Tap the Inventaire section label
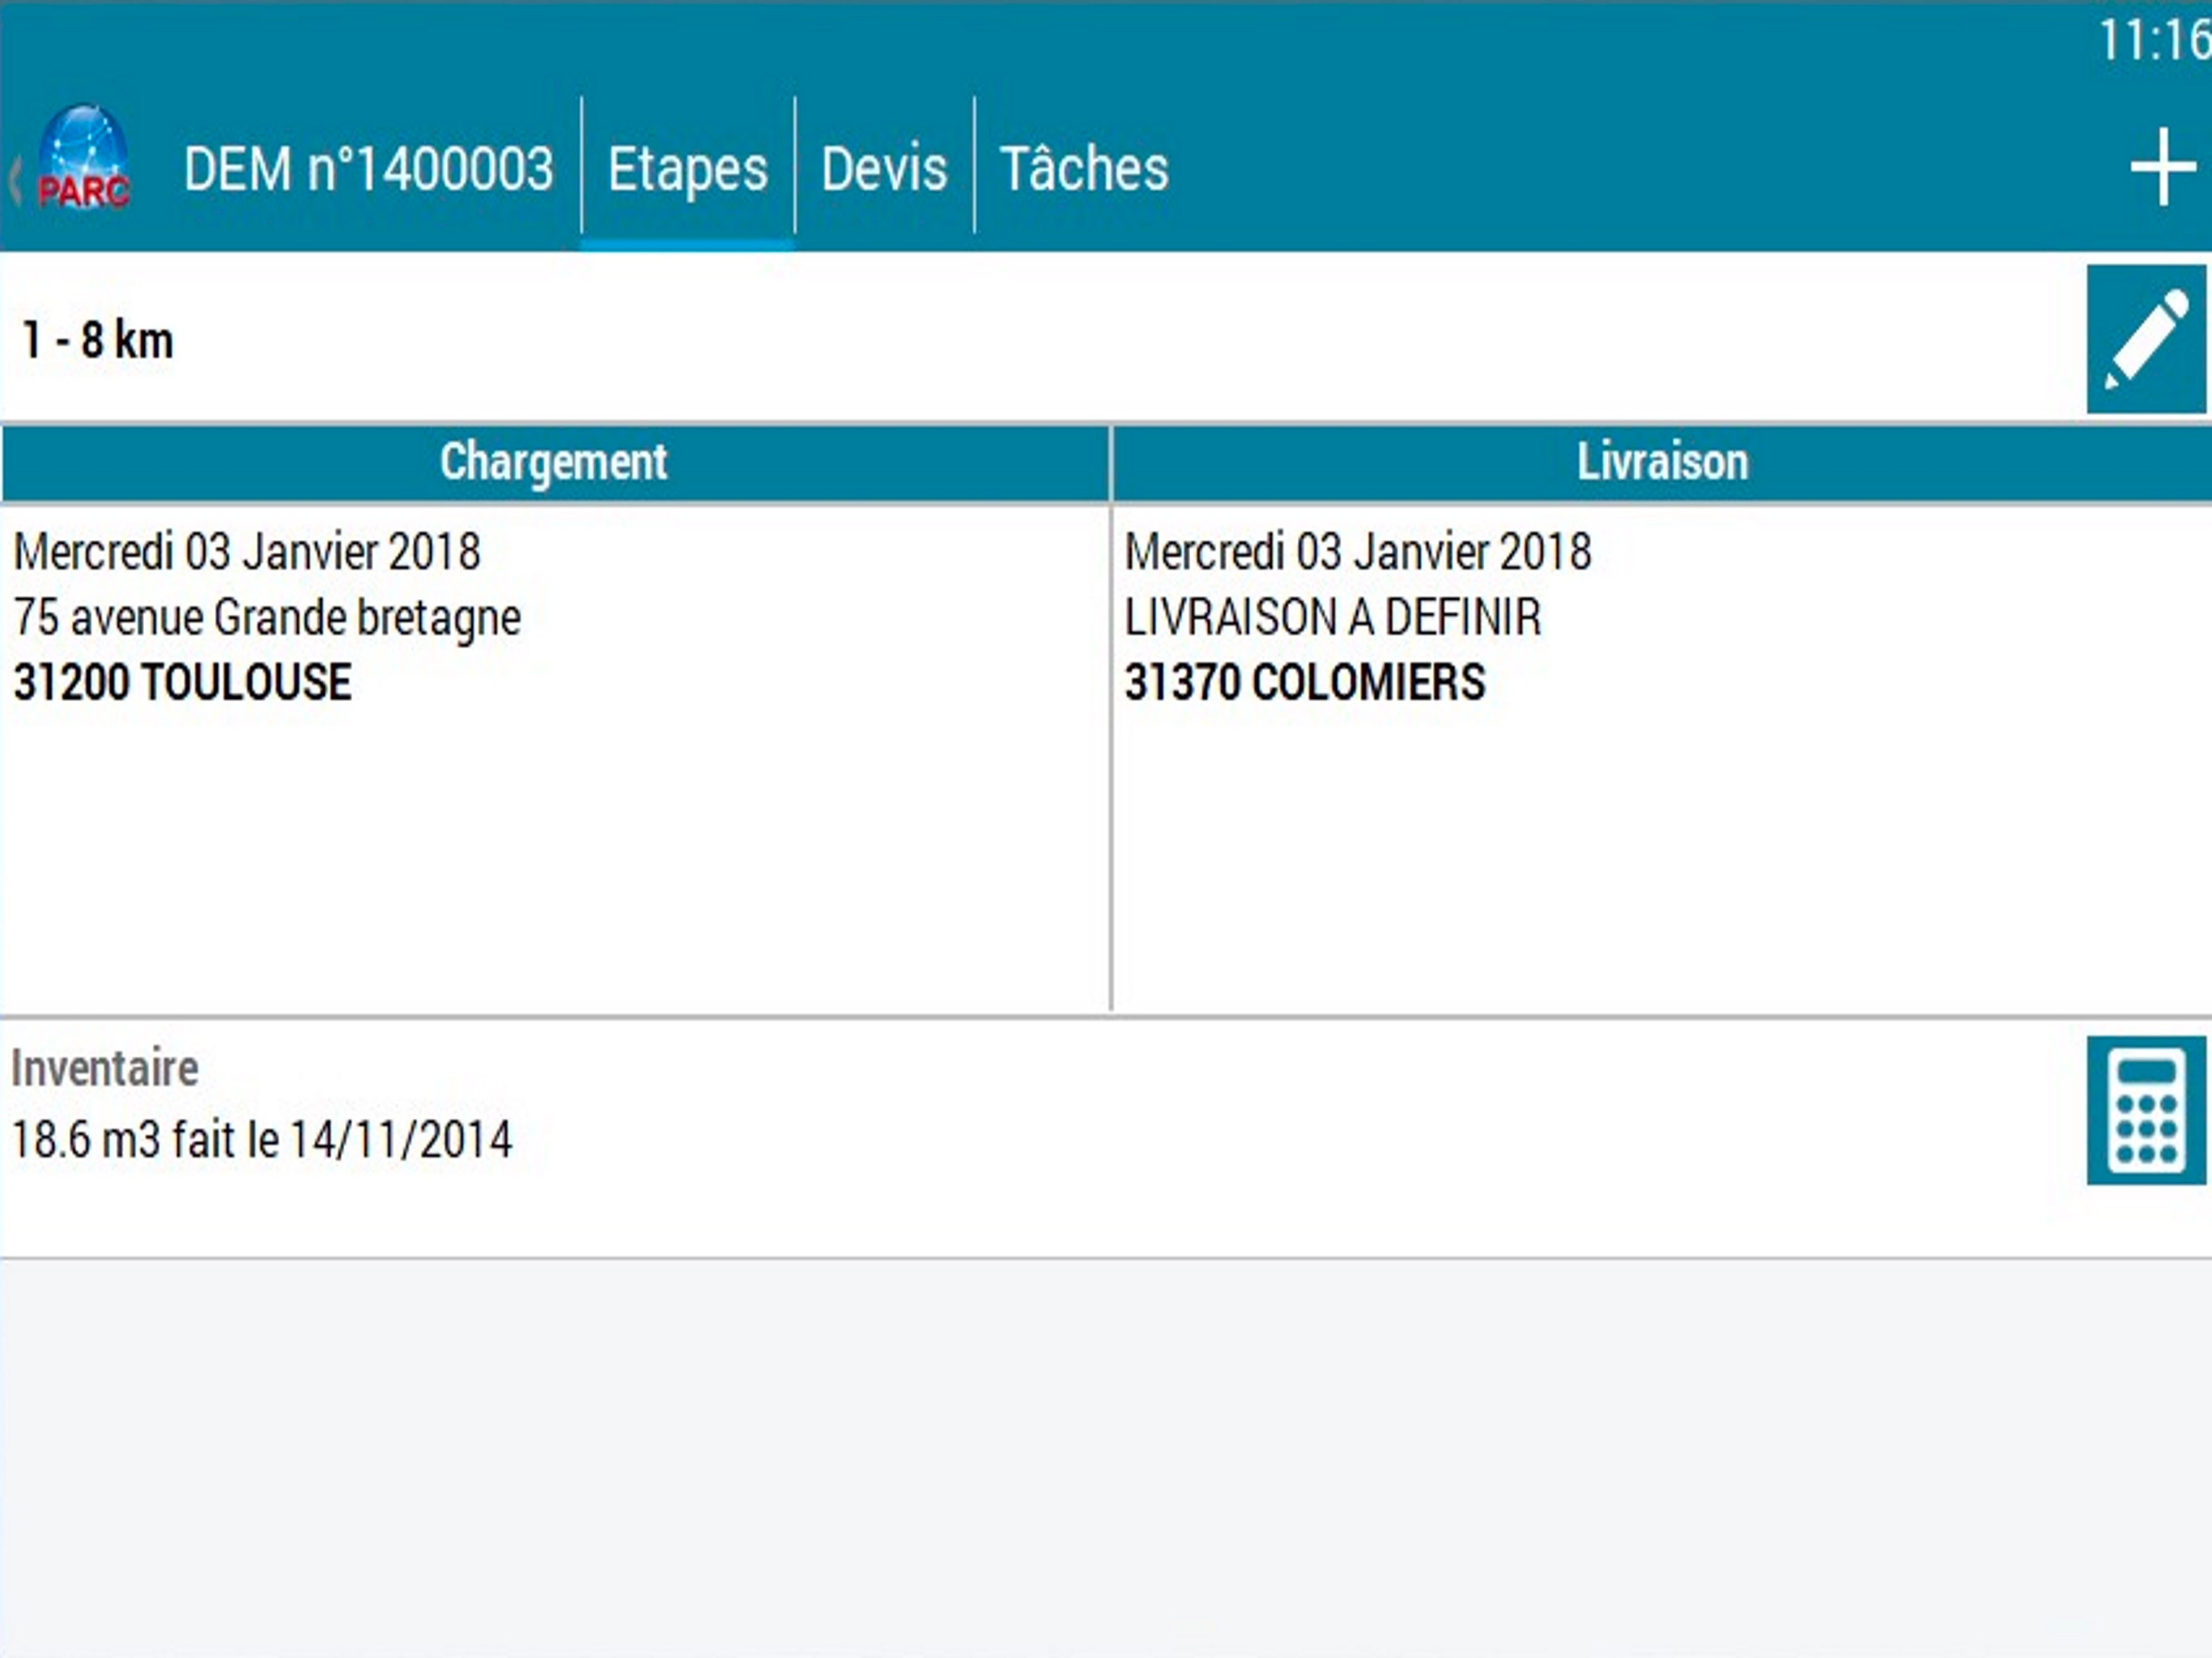 [x=104, y=1068]
